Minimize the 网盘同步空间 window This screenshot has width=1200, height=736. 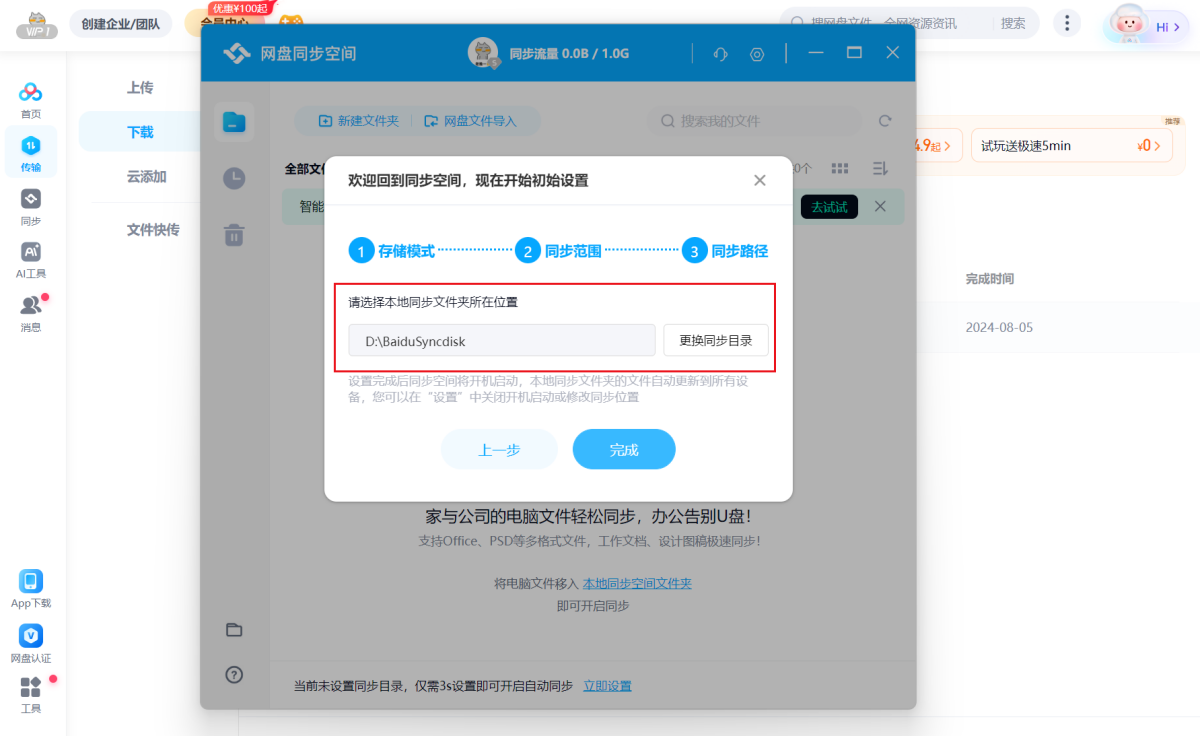pos(816,53)
